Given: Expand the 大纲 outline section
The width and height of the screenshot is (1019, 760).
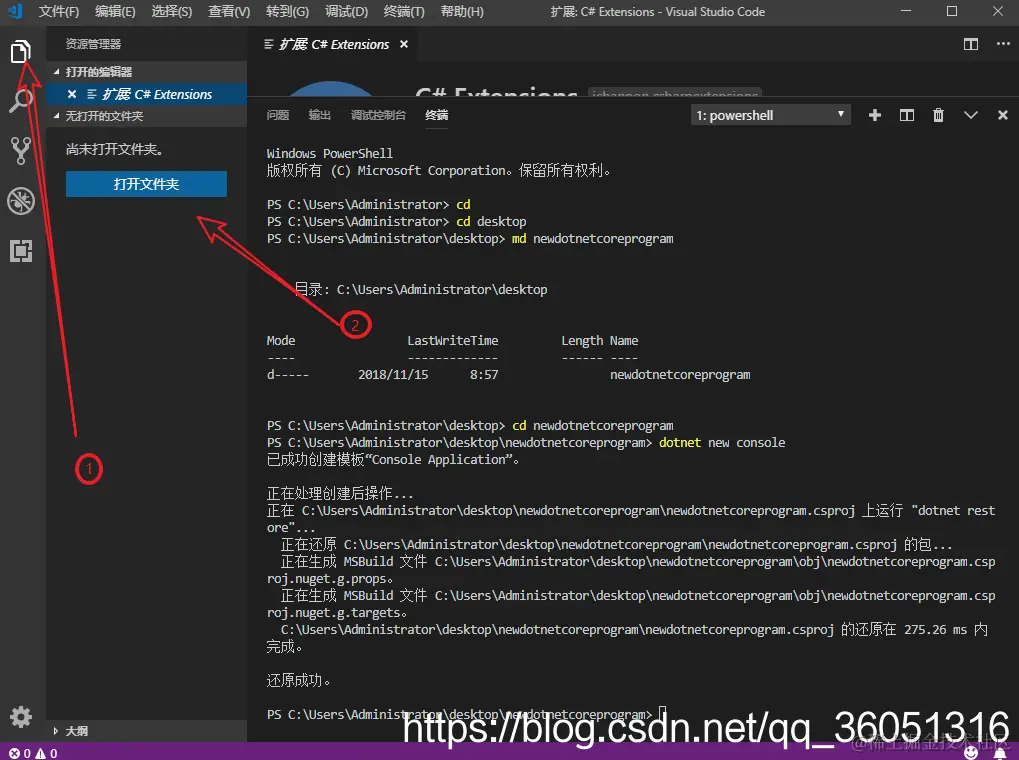Looking at the screenshot, I should [147, 731].
